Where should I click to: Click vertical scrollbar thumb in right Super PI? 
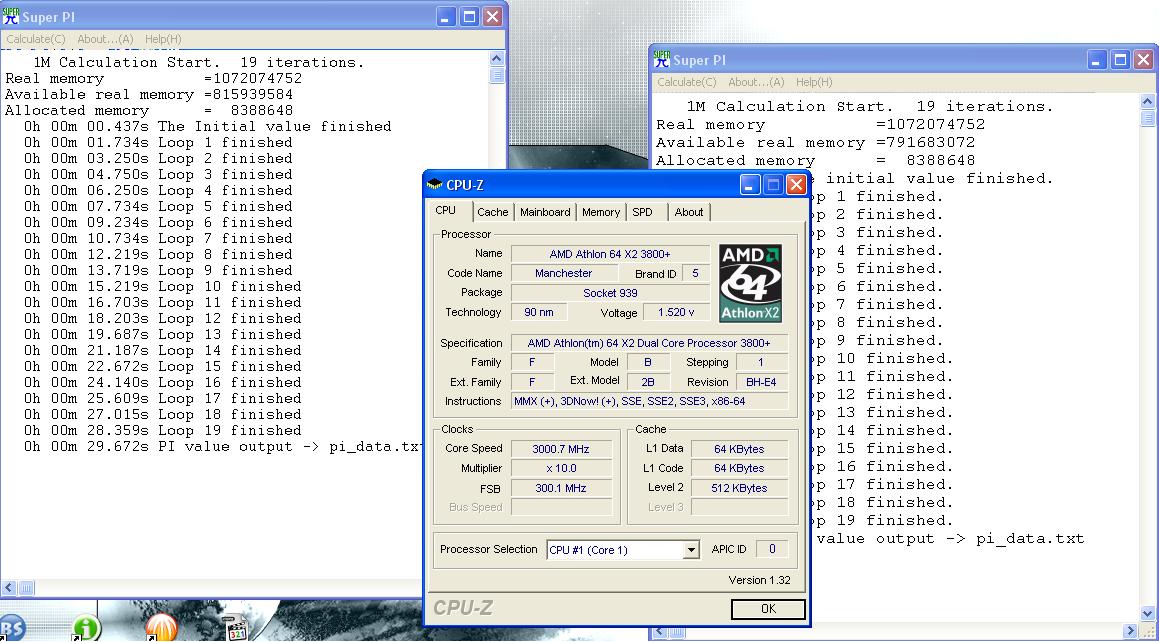pos(1147,117)
